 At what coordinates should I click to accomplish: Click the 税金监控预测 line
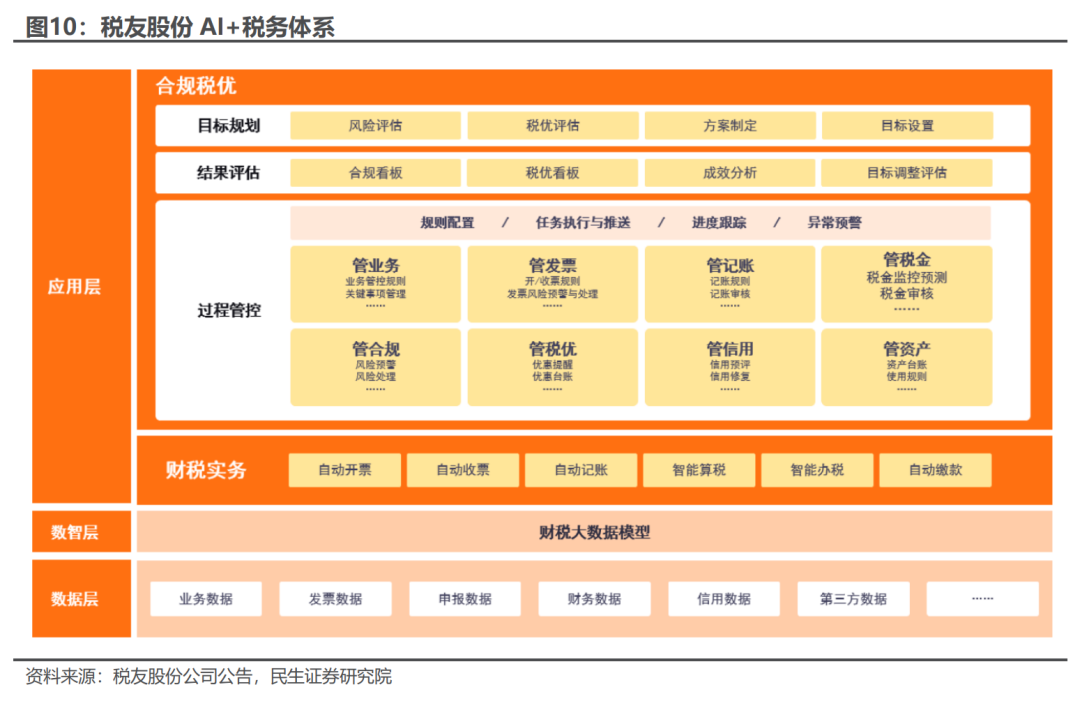coord(907,278)
